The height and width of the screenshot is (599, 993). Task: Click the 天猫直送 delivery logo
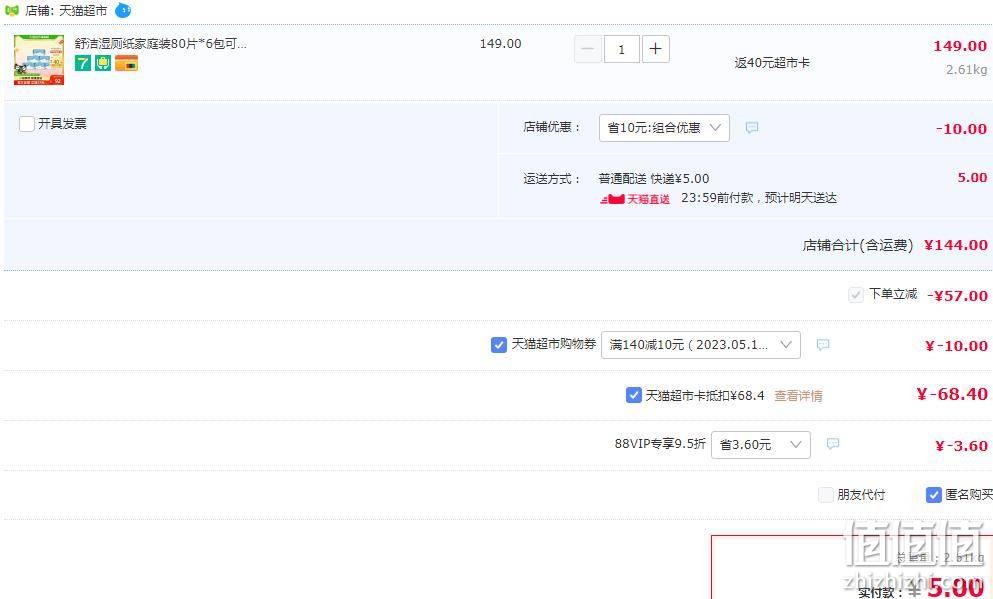(x=635, y=199)
